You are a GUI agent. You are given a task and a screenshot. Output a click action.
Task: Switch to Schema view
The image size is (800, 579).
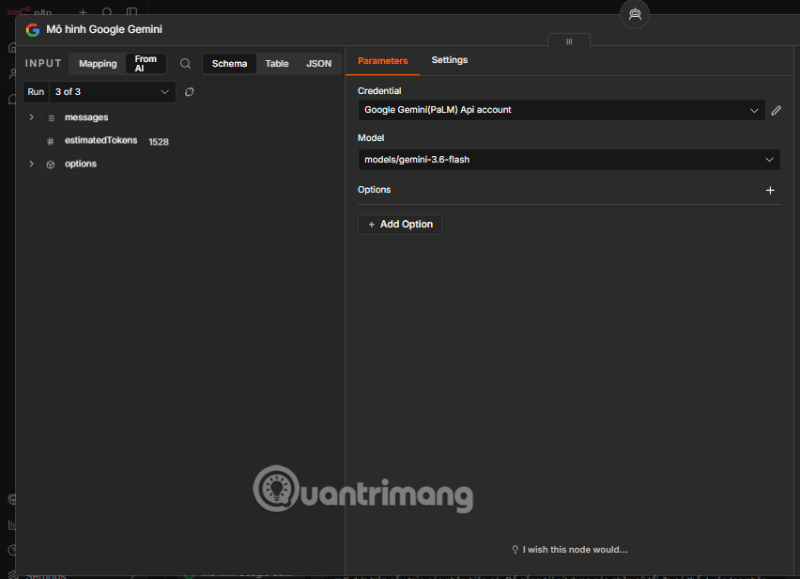point(230,64)
